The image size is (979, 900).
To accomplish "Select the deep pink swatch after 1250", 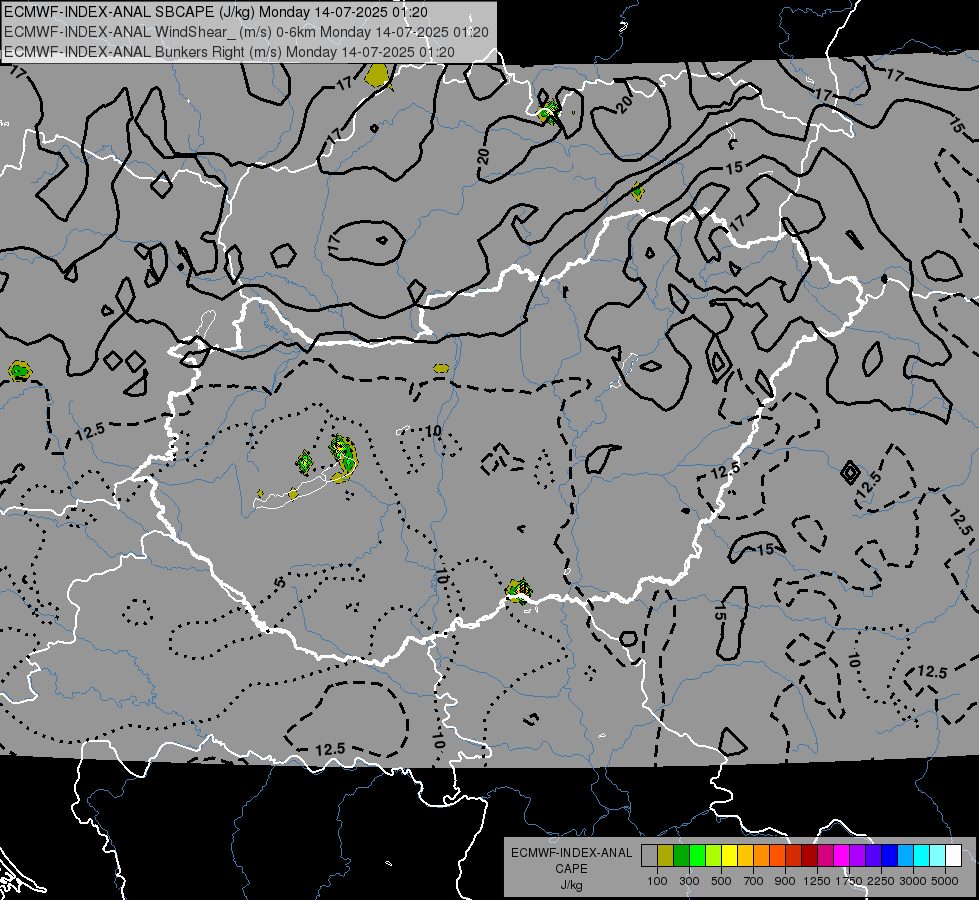I will [x=825, y=856].
